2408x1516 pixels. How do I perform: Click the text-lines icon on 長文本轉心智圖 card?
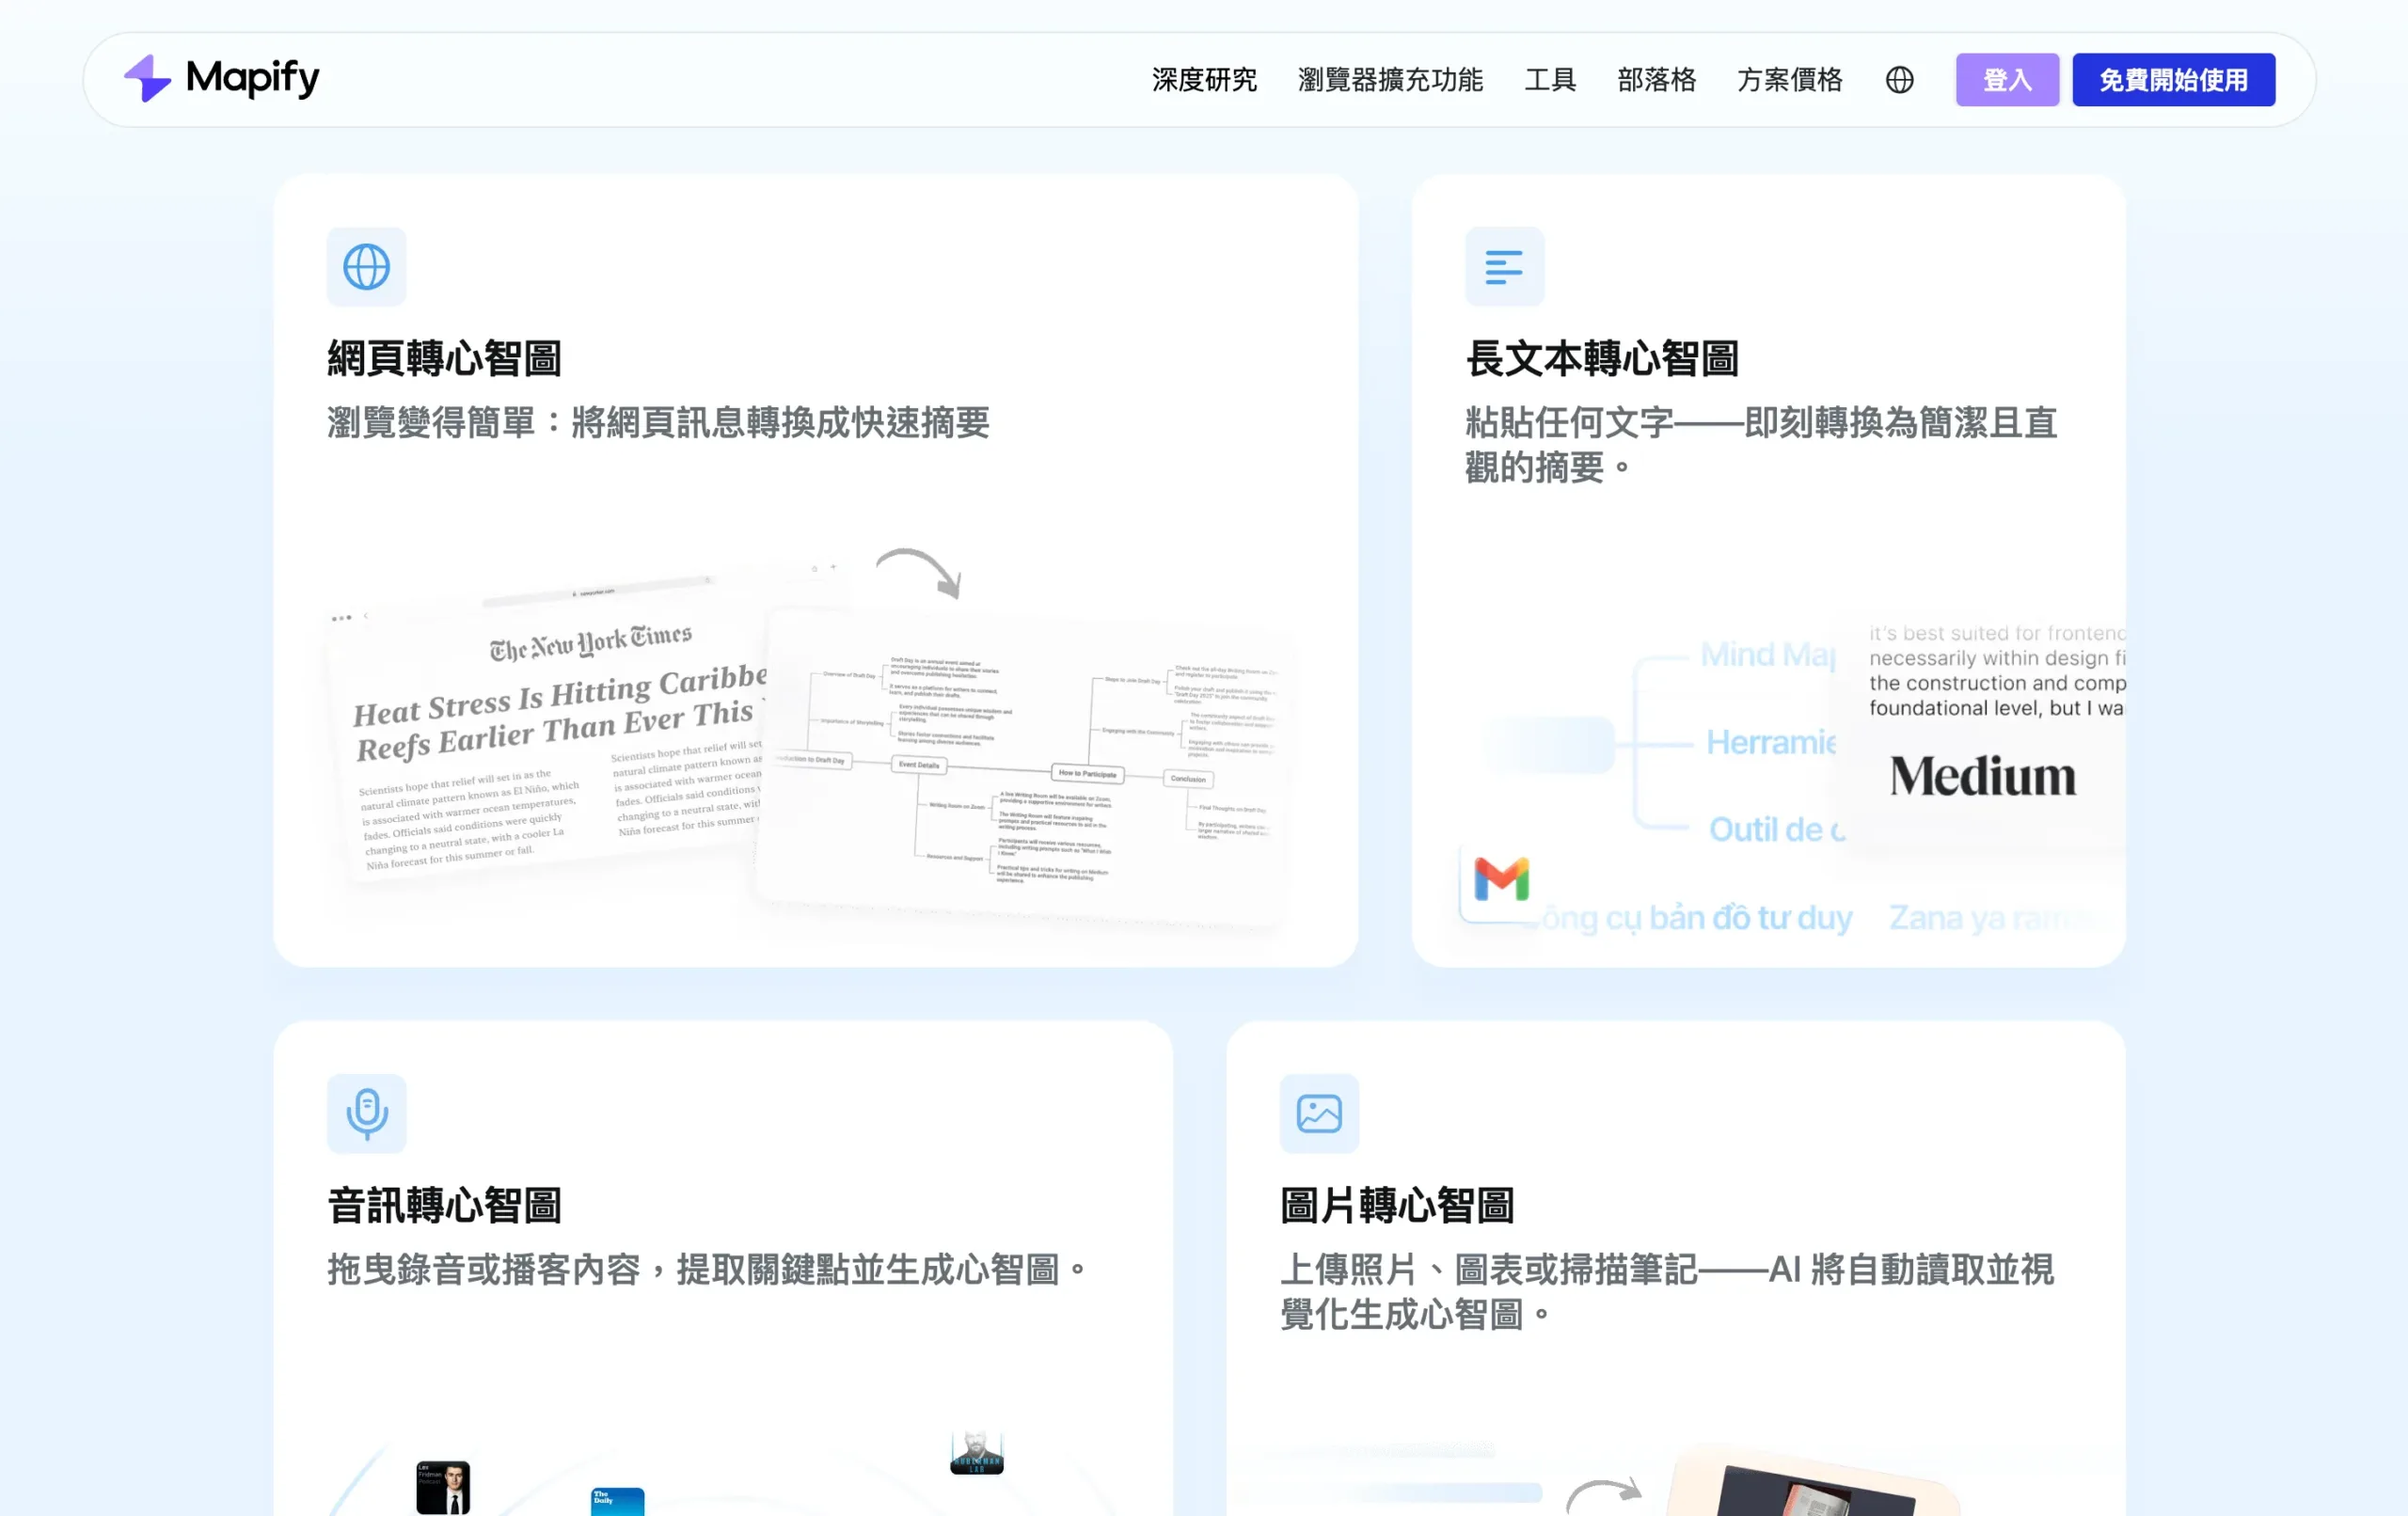[1504, 266]
